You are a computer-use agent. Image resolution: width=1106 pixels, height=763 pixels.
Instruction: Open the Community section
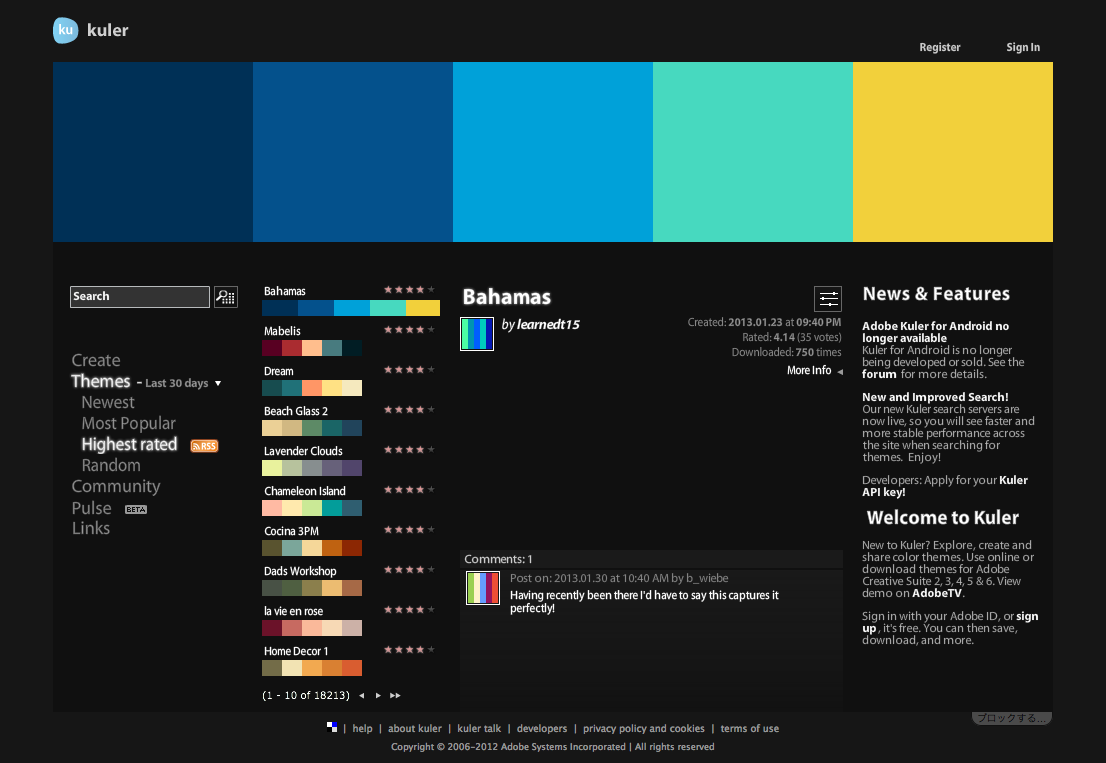pos(116,487)
